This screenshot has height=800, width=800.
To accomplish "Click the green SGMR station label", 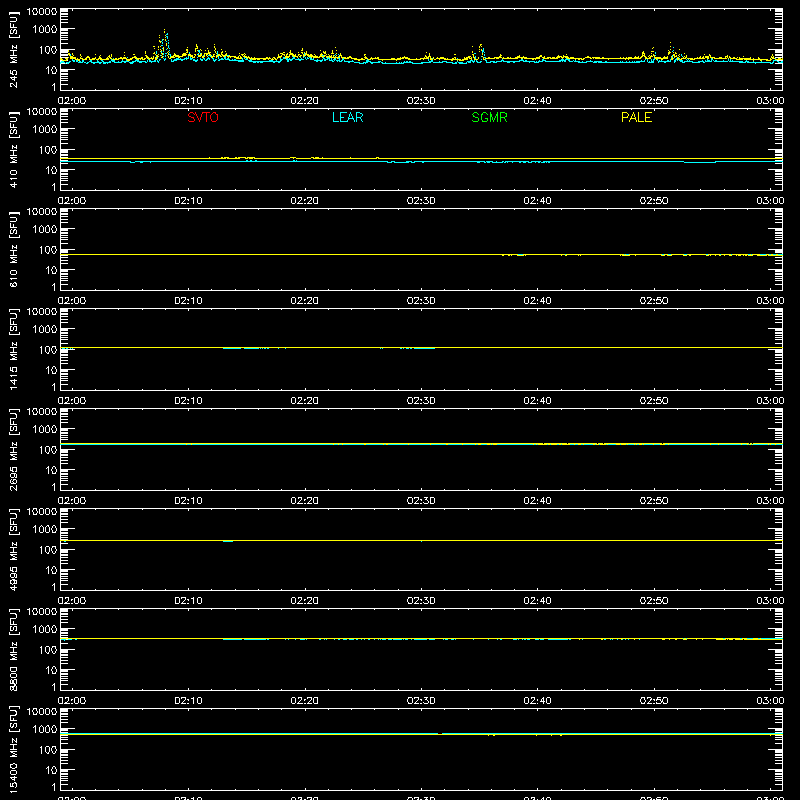I will click(489, 117).
